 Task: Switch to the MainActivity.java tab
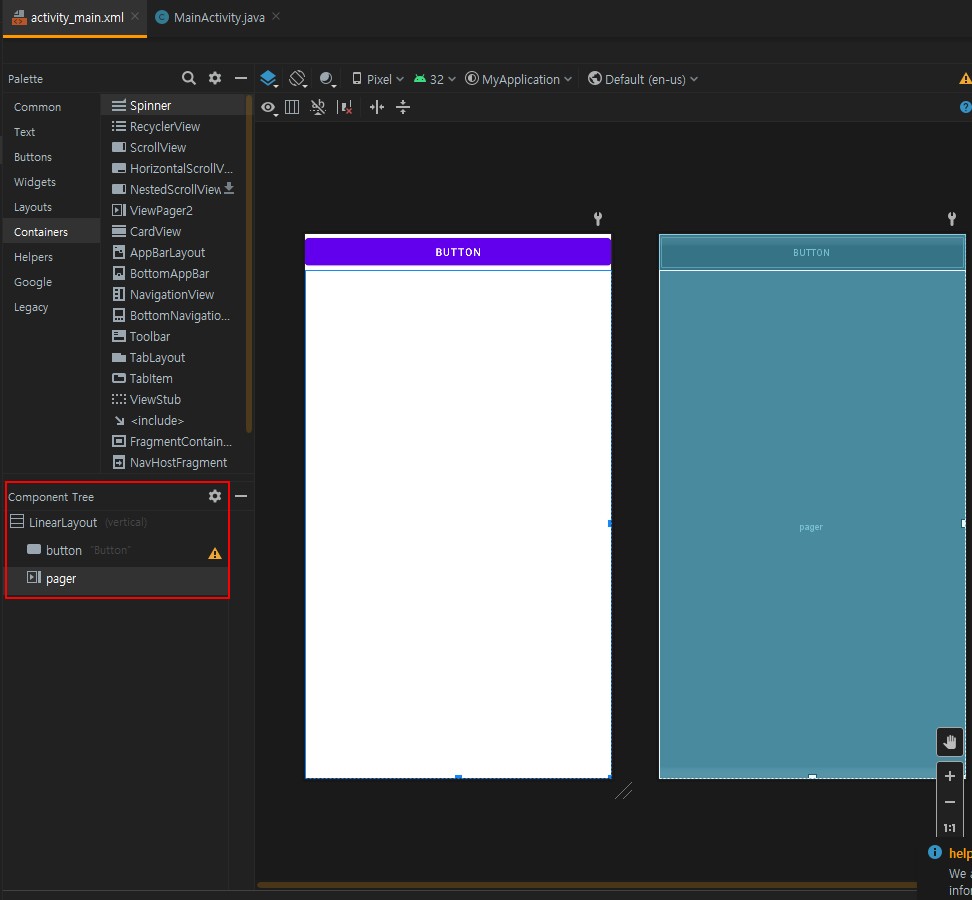click(x=218, y=18)
